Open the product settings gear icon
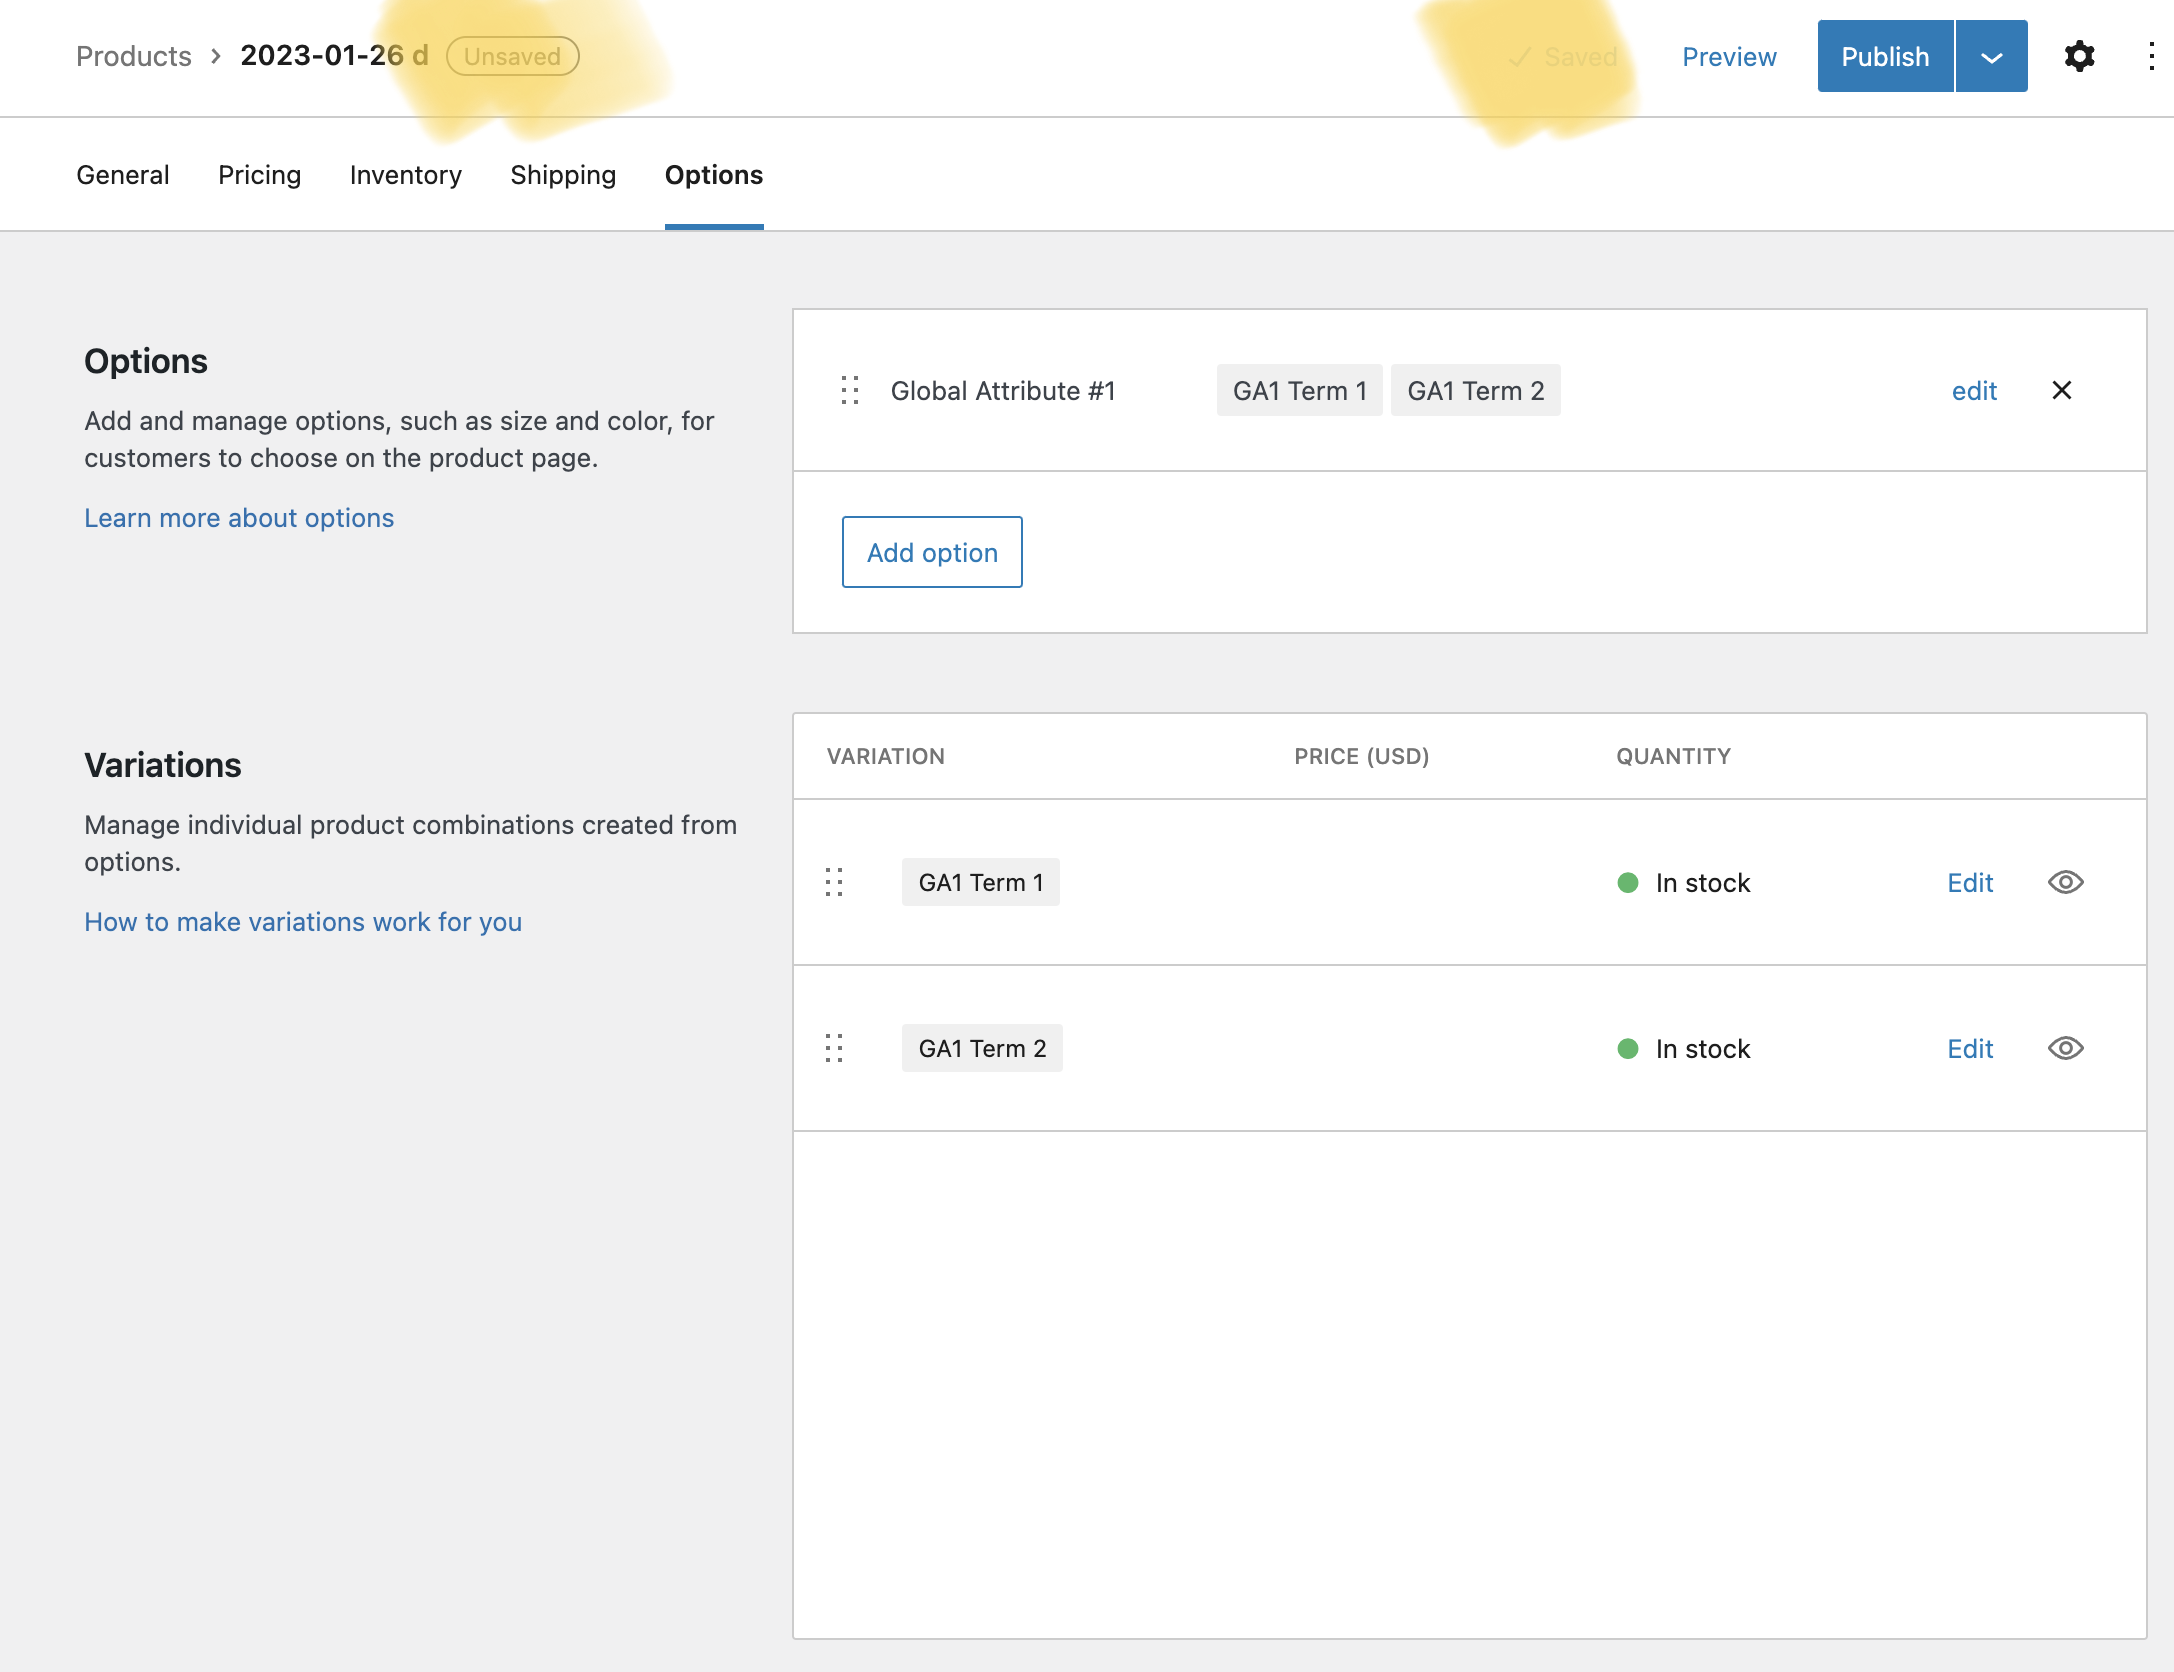This screenshot has width=2174, height=1672. point(2079,57)
